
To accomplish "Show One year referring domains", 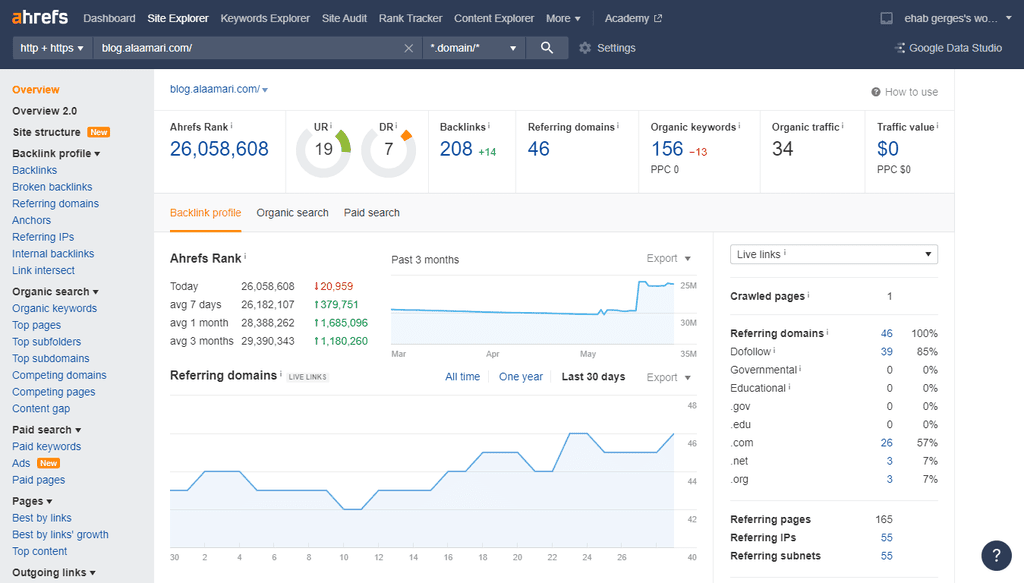I will coord(520,377).
